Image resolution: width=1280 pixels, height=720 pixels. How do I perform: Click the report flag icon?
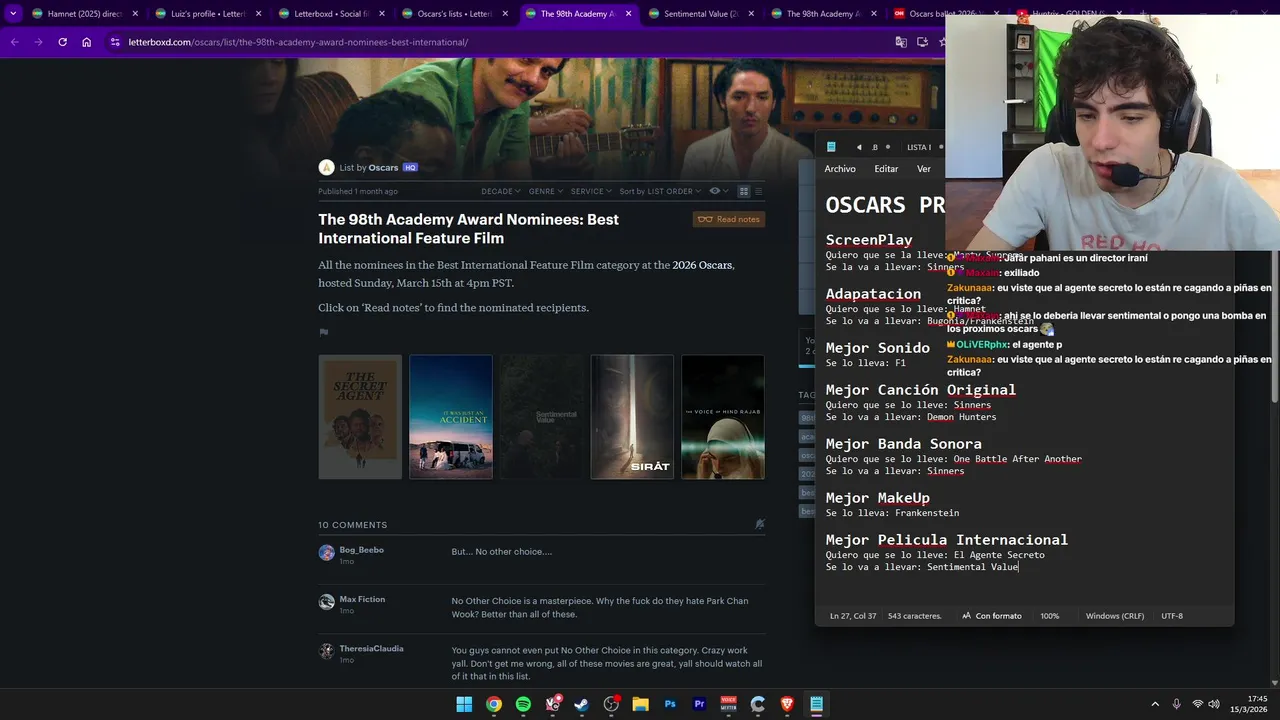point(323,332)
